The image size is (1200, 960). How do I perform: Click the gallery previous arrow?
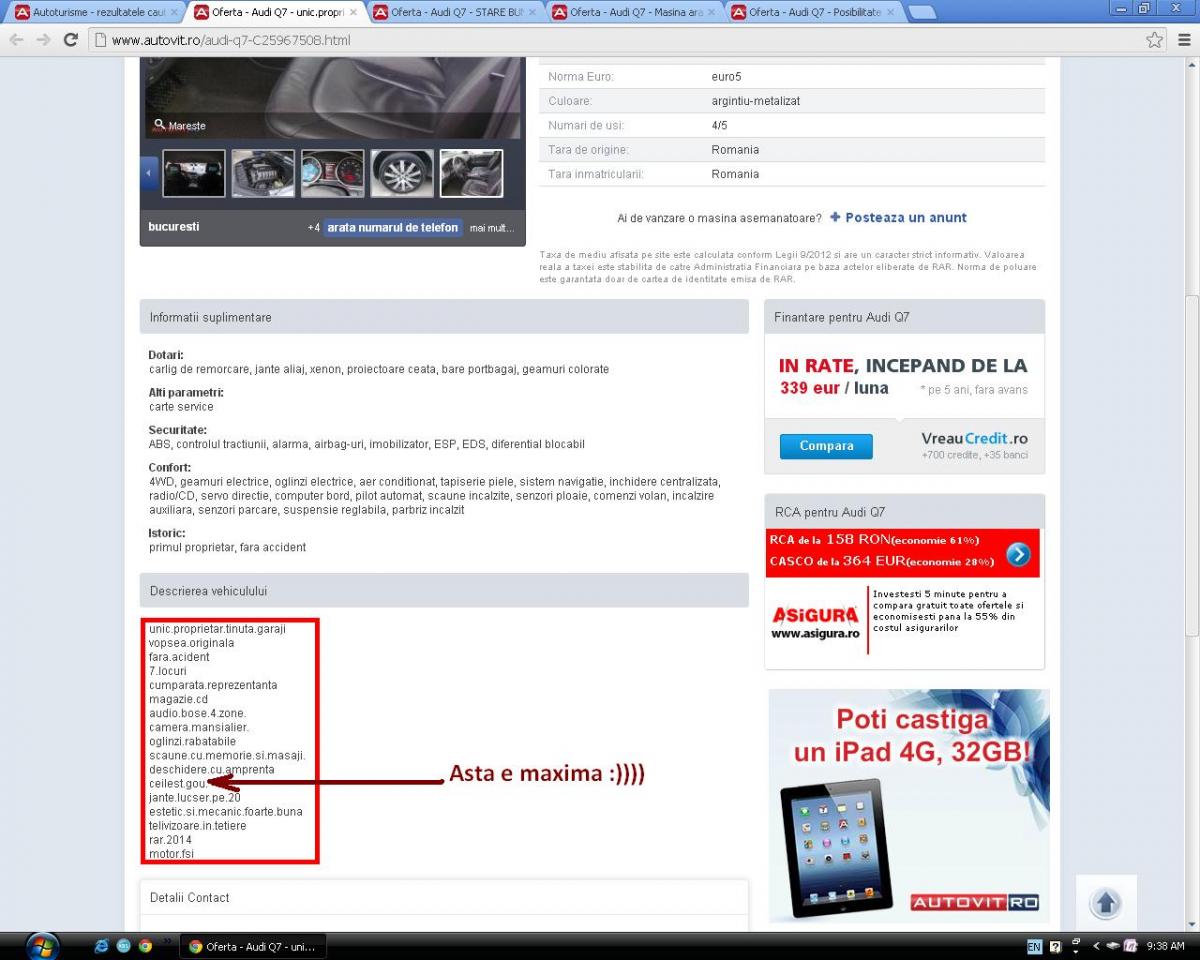tap(149, 174)
